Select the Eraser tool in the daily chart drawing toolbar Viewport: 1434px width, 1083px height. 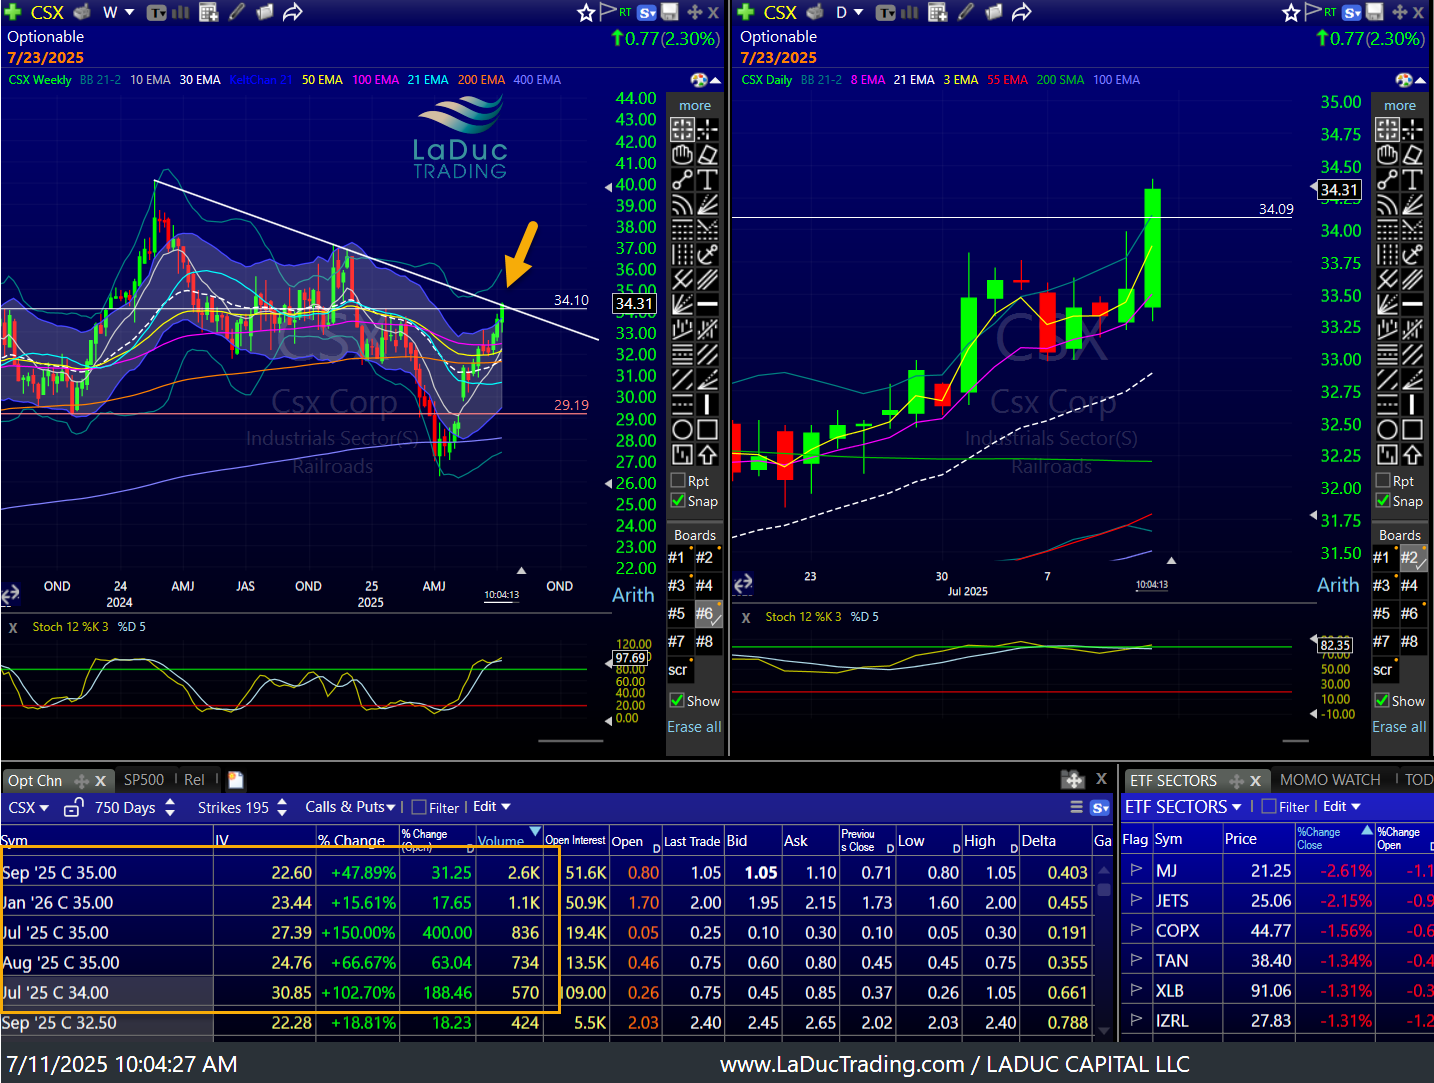click(x=1412, y=154)
